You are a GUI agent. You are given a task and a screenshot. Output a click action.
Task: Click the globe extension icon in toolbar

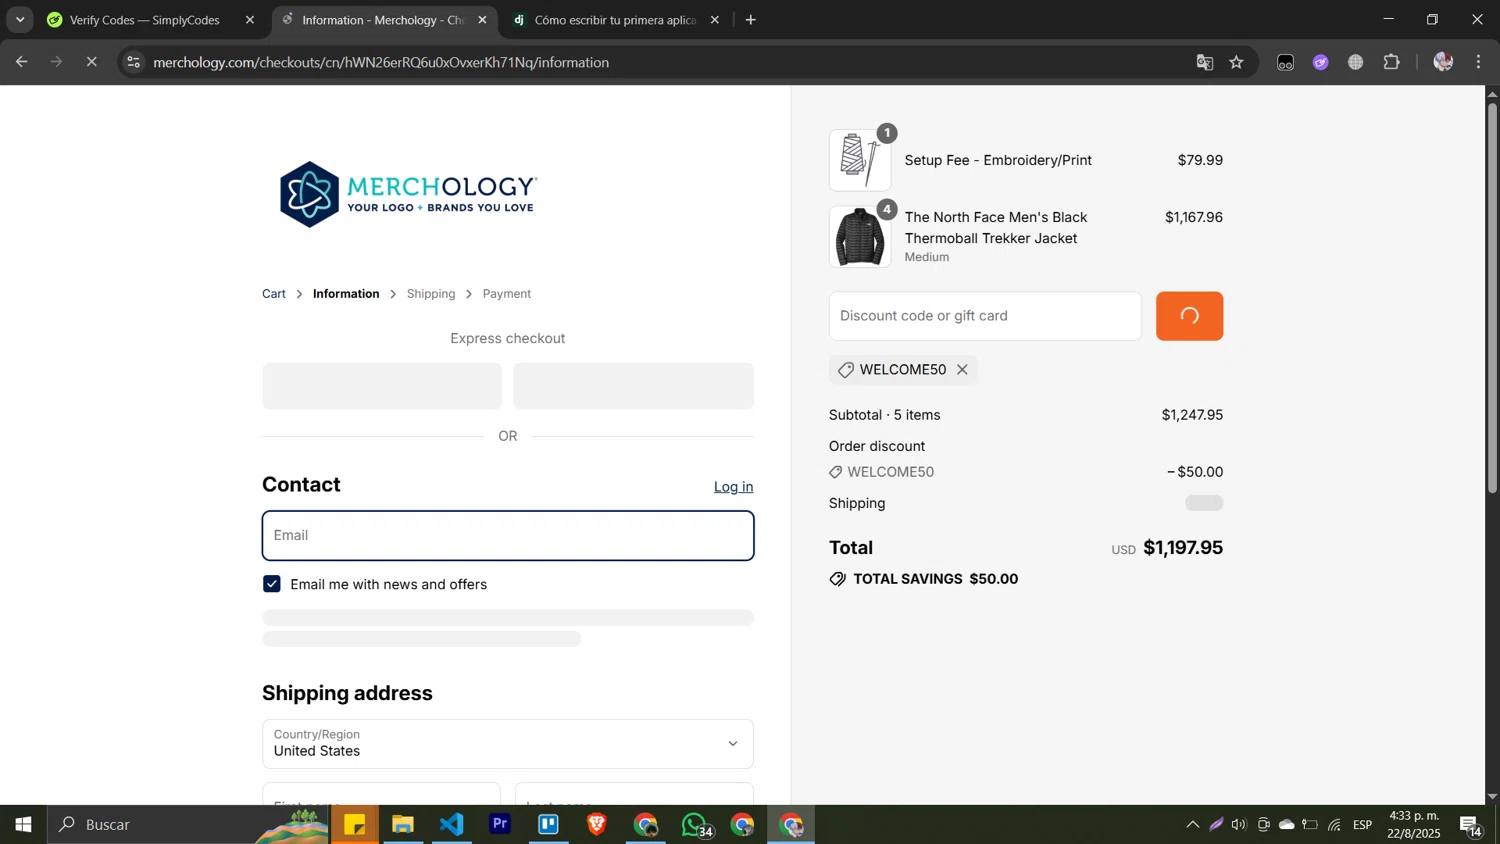point(1356,62)
